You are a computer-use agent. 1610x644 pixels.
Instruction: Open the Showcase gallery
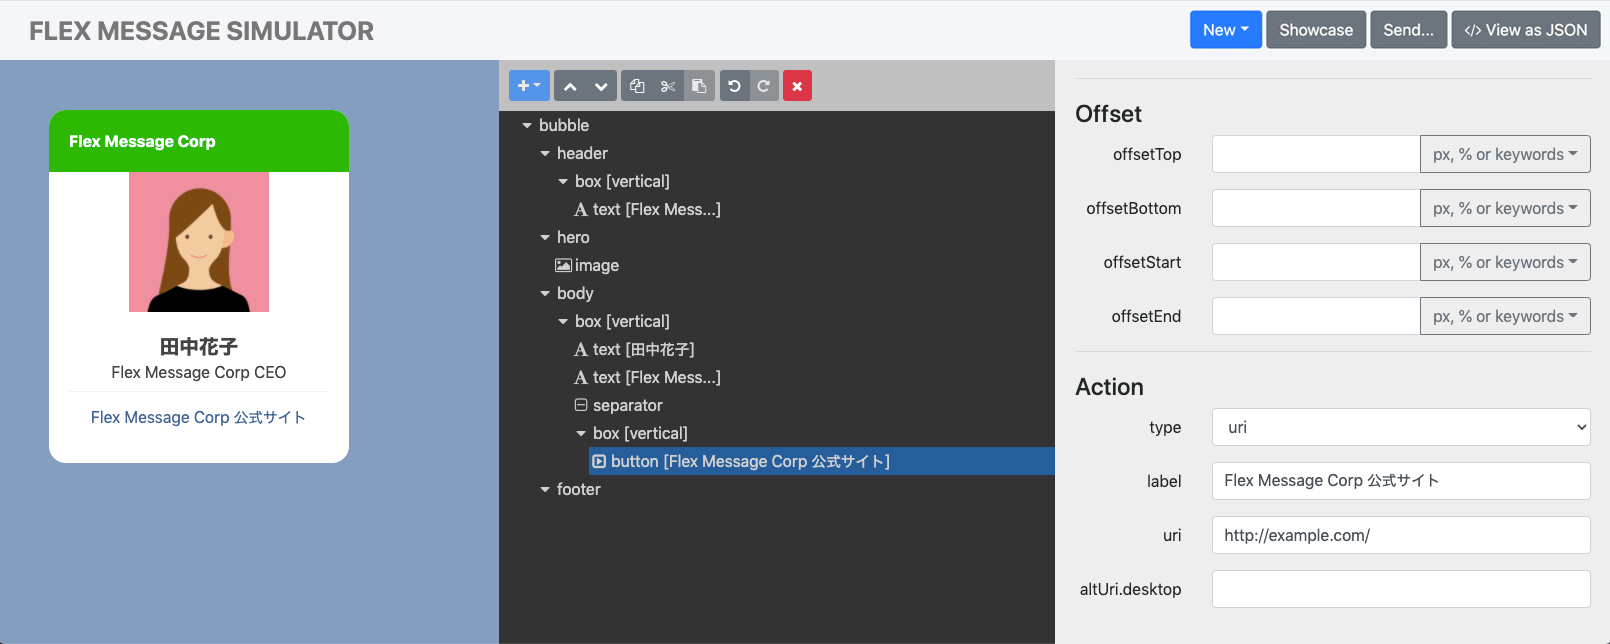click(1315, 30)
